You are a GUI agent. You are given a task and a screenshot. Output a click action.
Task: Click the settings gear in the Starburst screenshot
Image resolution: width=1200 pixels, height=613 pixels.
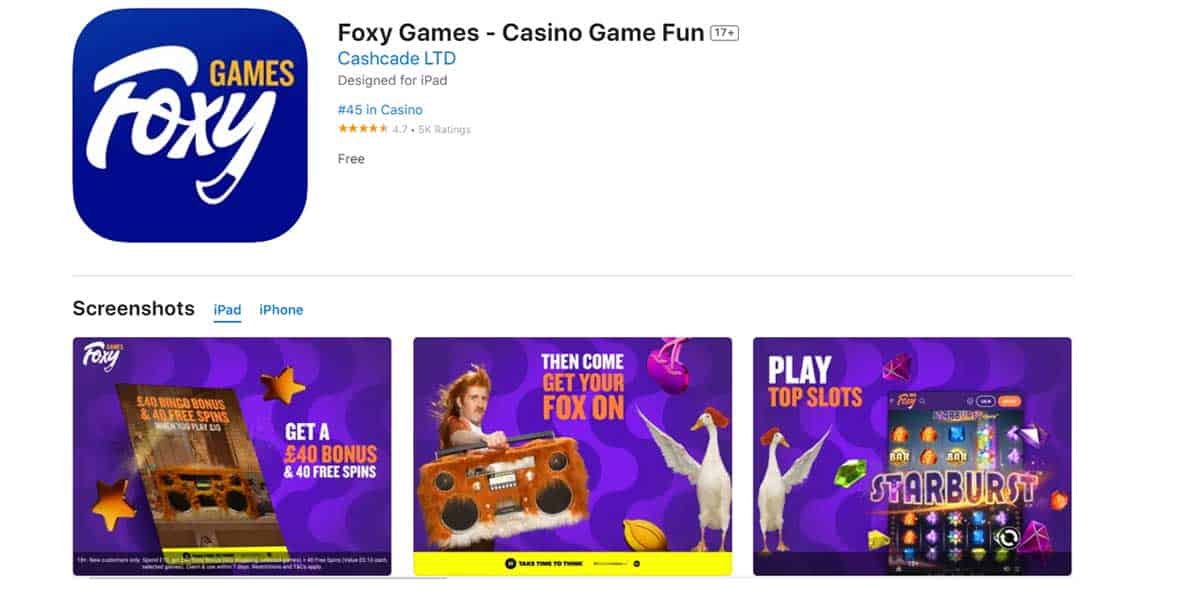(970, 400)
